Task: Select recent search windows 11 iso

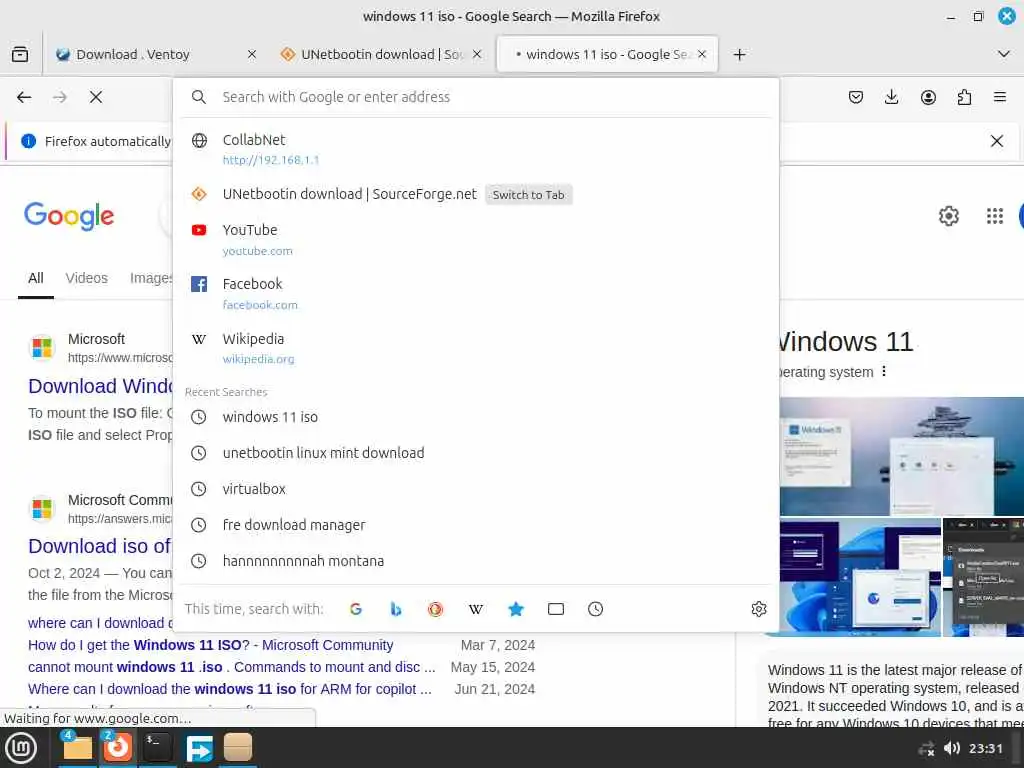Action: click(476, 417)
